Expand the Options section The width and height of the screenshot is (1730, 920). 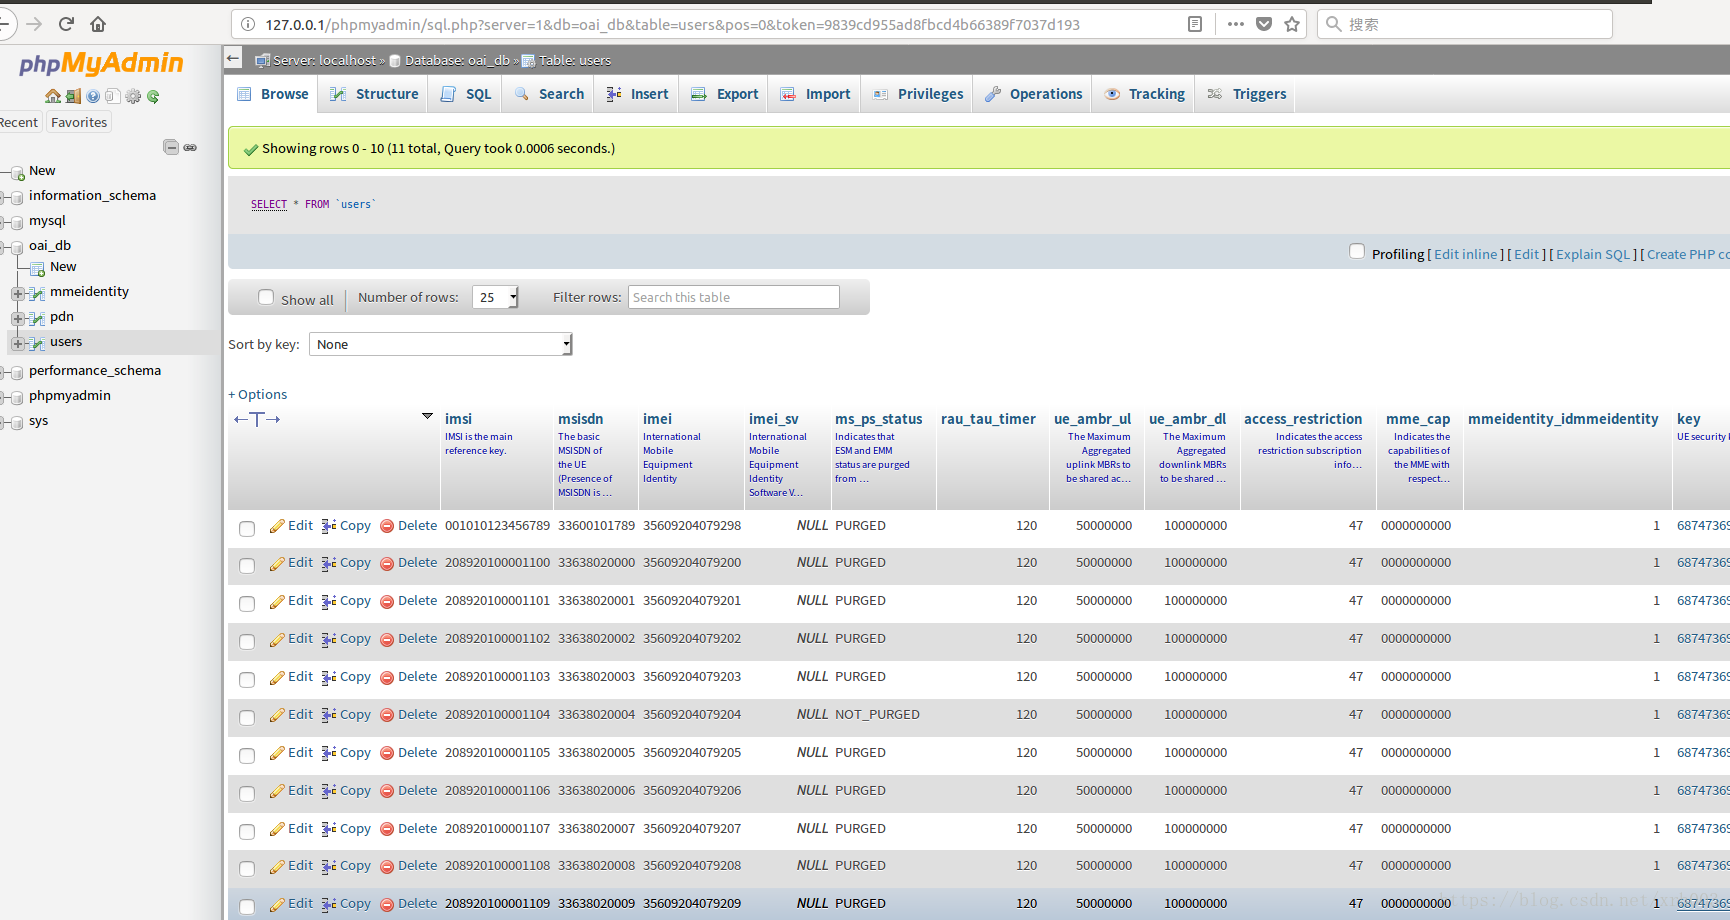[258, 395]
